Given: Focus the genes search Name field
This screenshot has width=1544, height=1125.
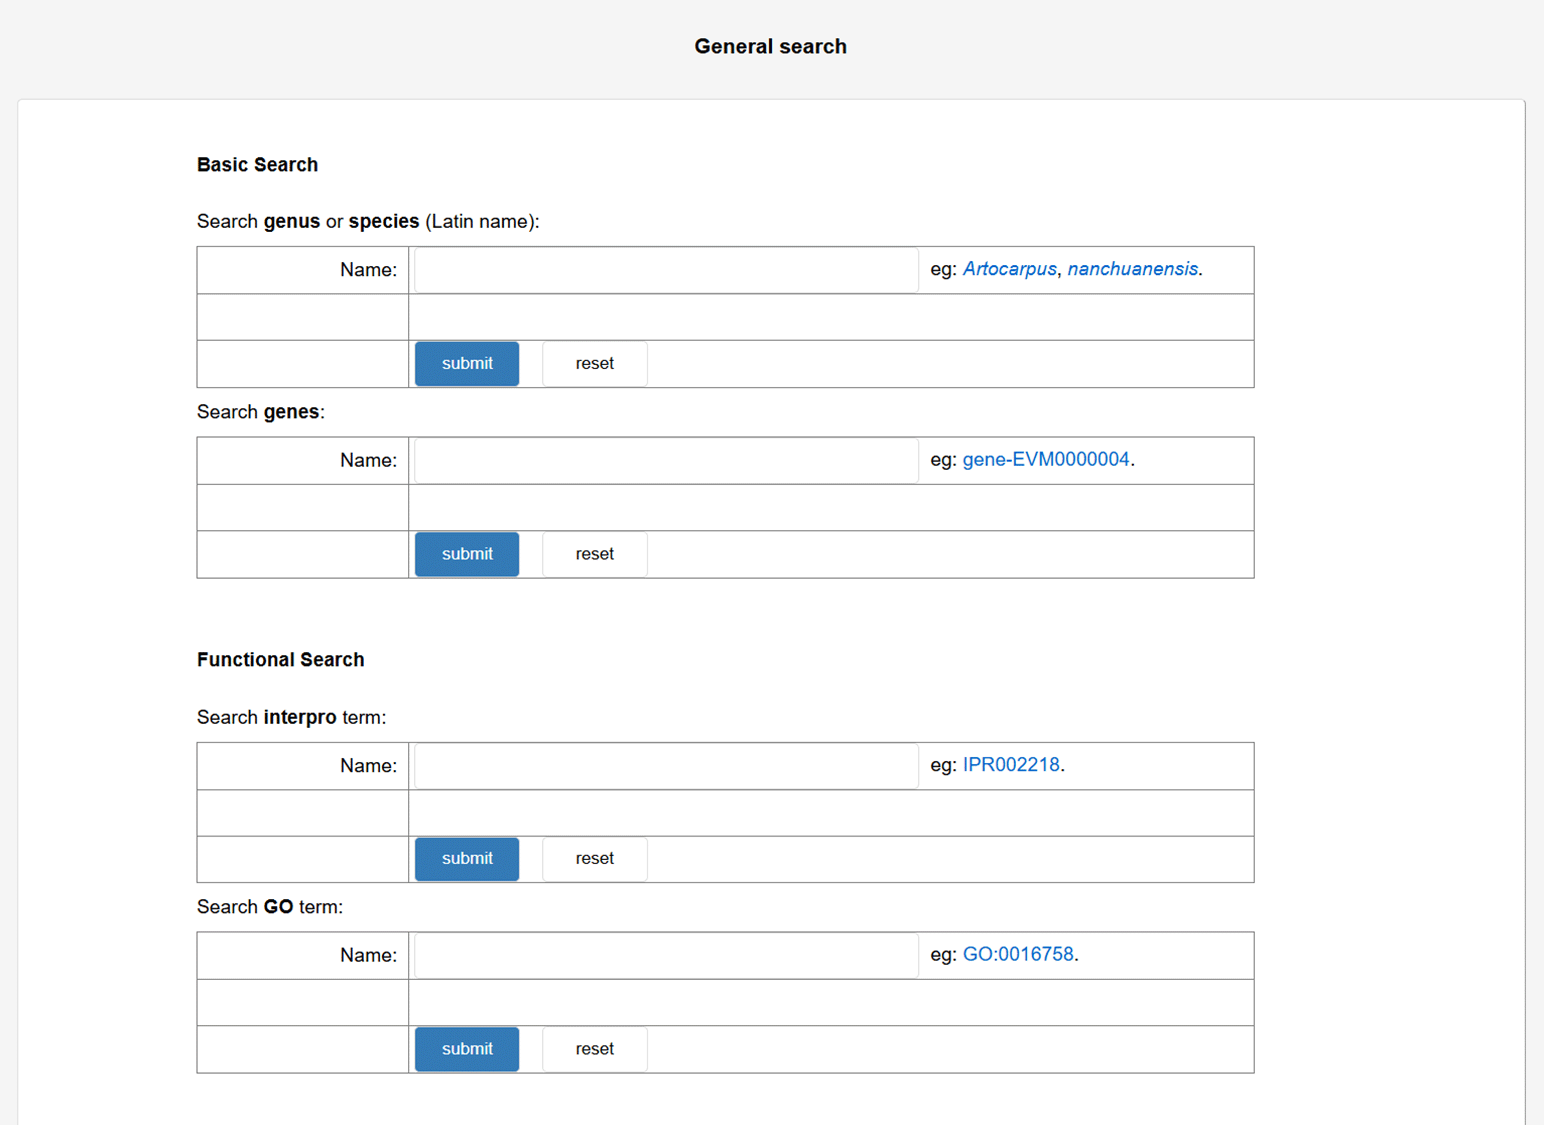Looking at the screenshot, I should coord(666,460).
